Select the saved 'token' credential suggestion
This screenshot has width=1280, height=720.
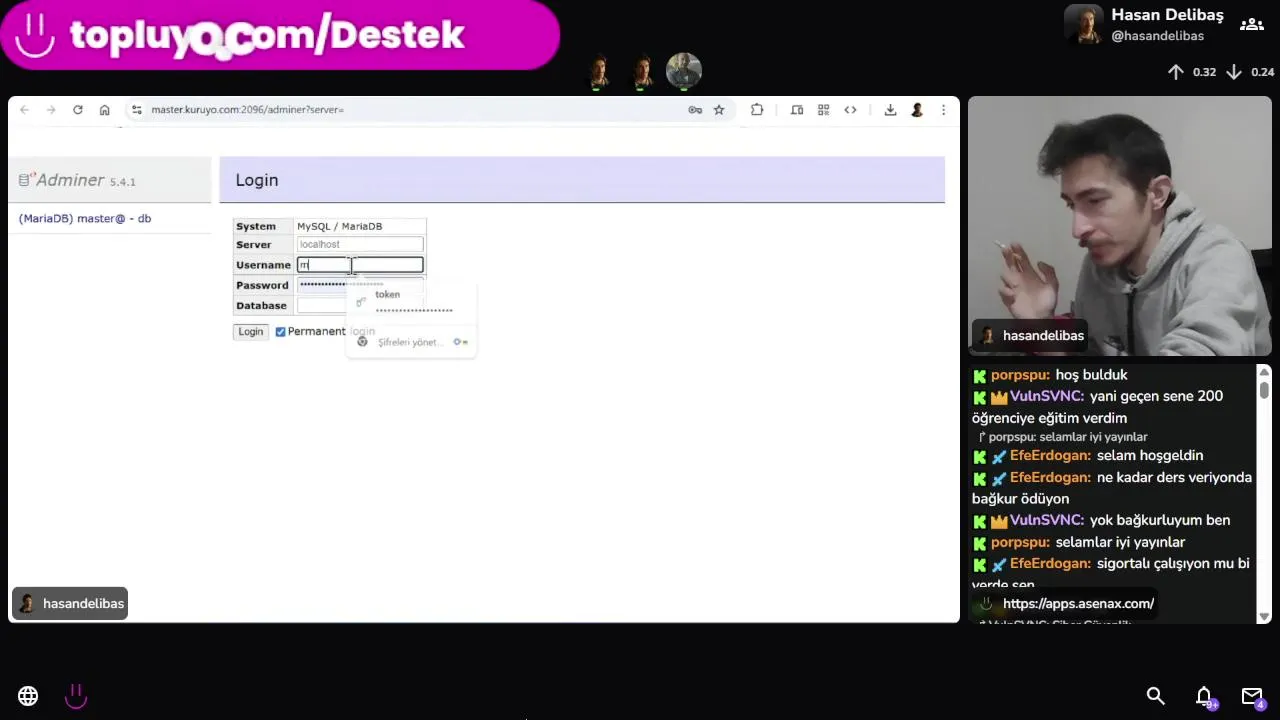coord(411,301)
